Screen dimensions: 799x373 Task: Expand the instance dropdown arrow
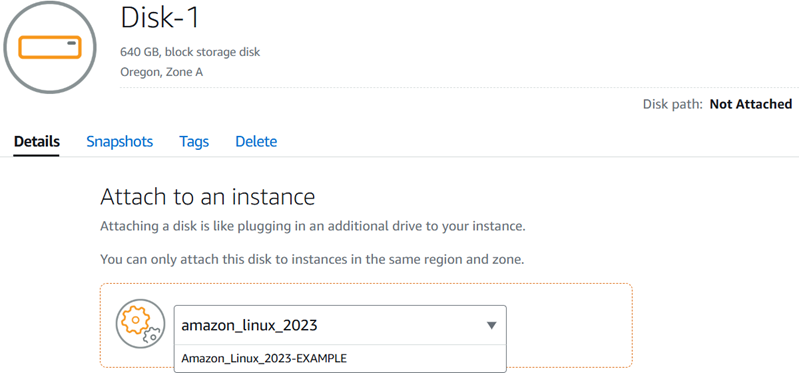pos(491,325)
